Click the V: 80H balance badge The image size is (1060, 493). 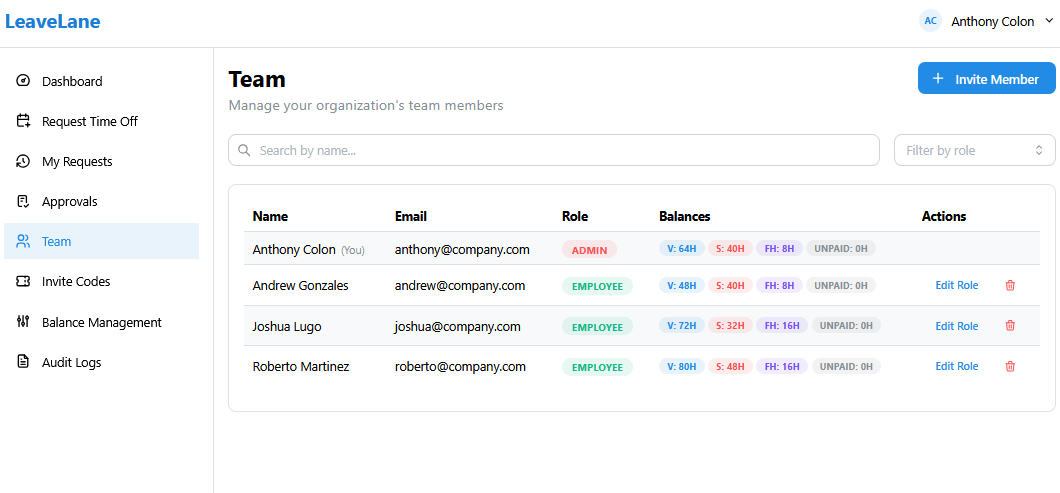pyautogui.click(x=681, y=367)
